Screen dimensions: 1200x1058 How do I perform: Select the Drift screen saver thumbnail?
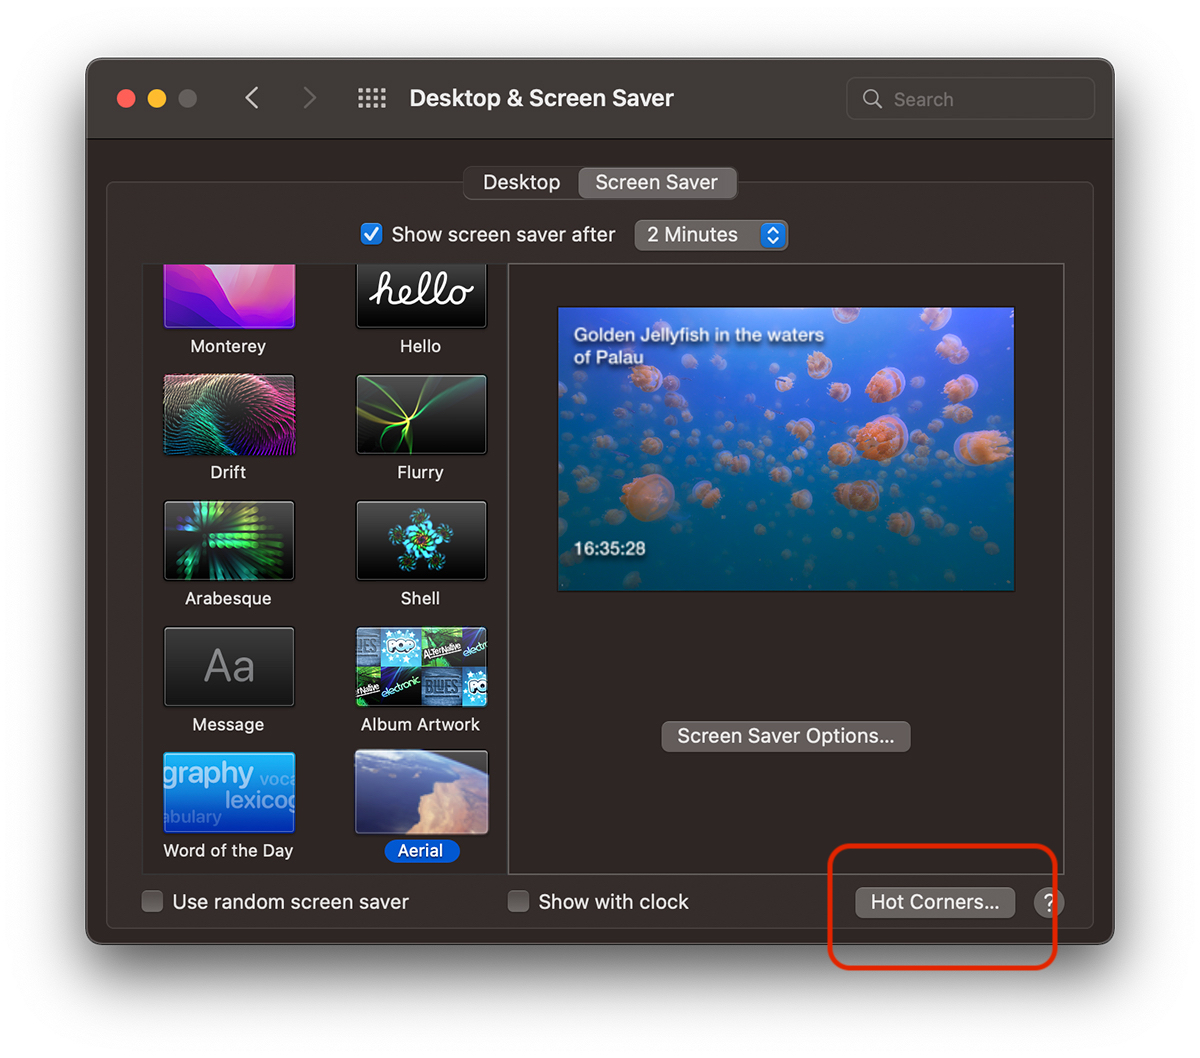coord(229,415)
